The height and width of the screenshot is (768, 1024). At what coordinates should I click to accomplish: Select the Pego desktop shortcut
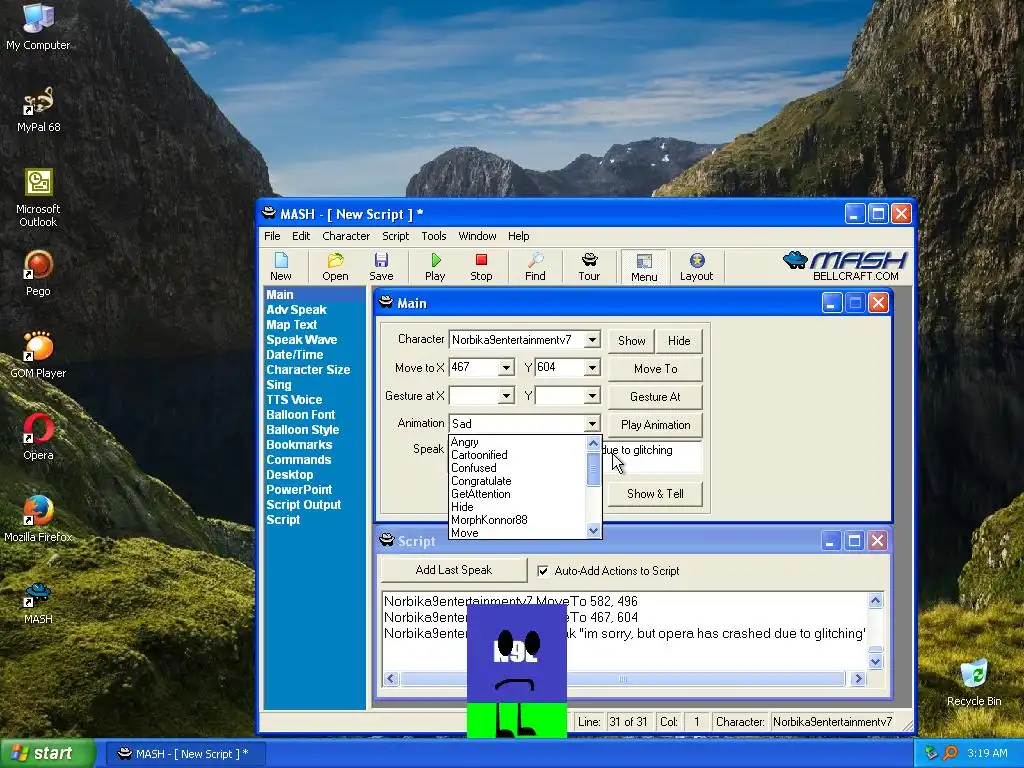coord(38,273)
